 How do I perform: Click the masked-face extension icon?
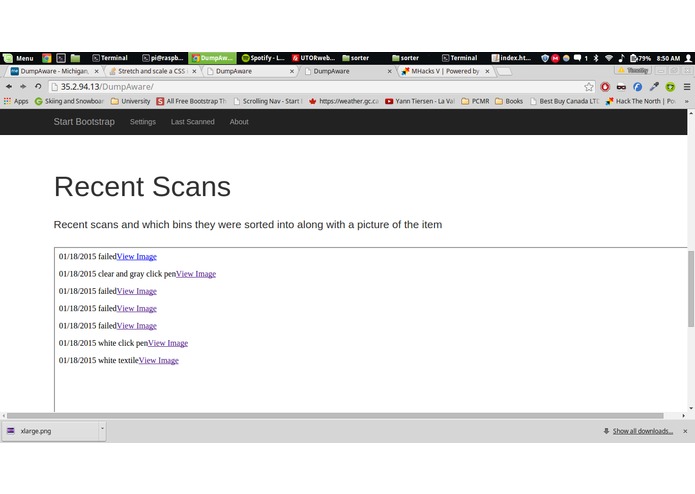621,87
